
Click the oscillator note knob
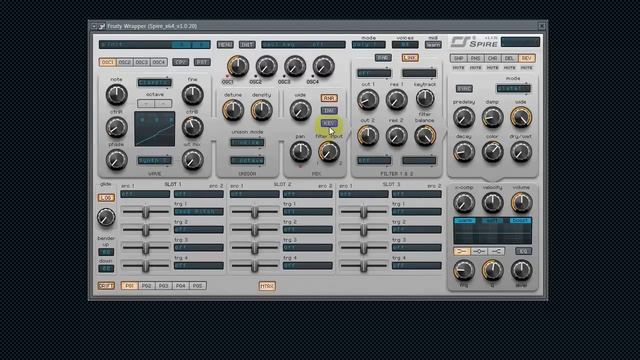tap(116, 95)
